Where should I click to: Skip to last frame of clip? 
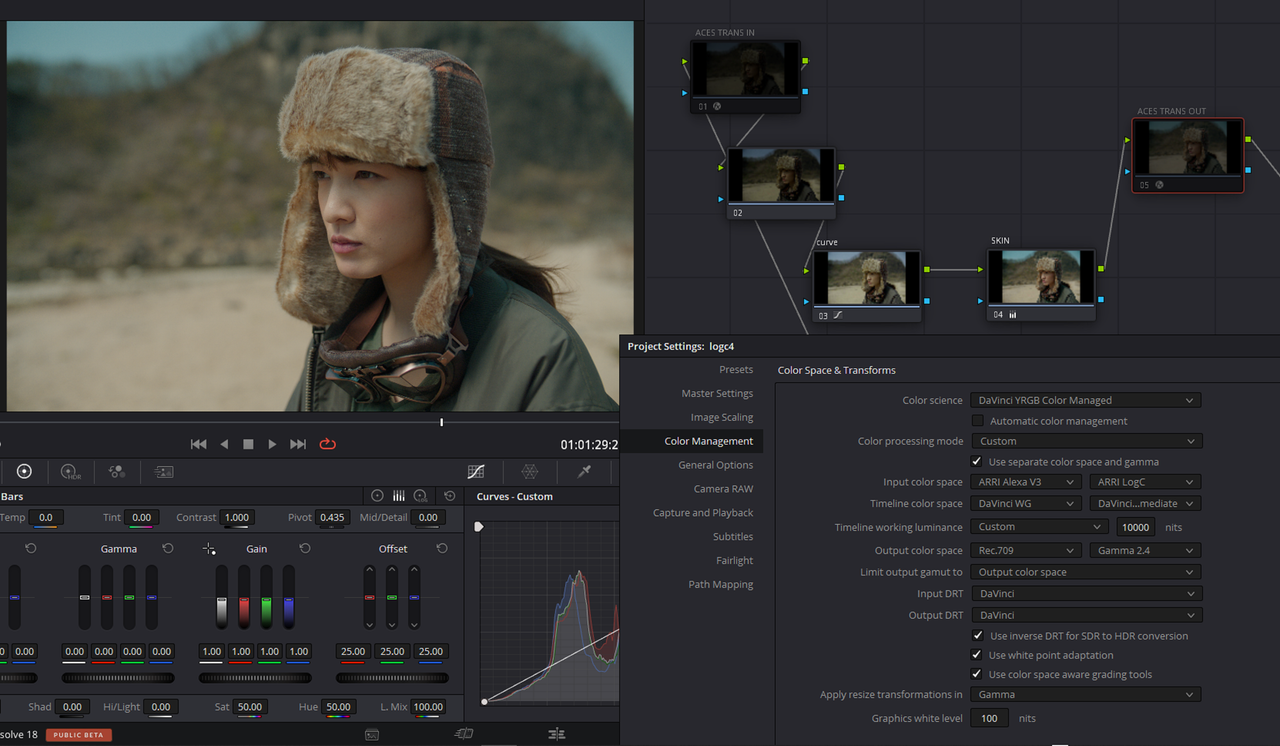pos(298,444)
